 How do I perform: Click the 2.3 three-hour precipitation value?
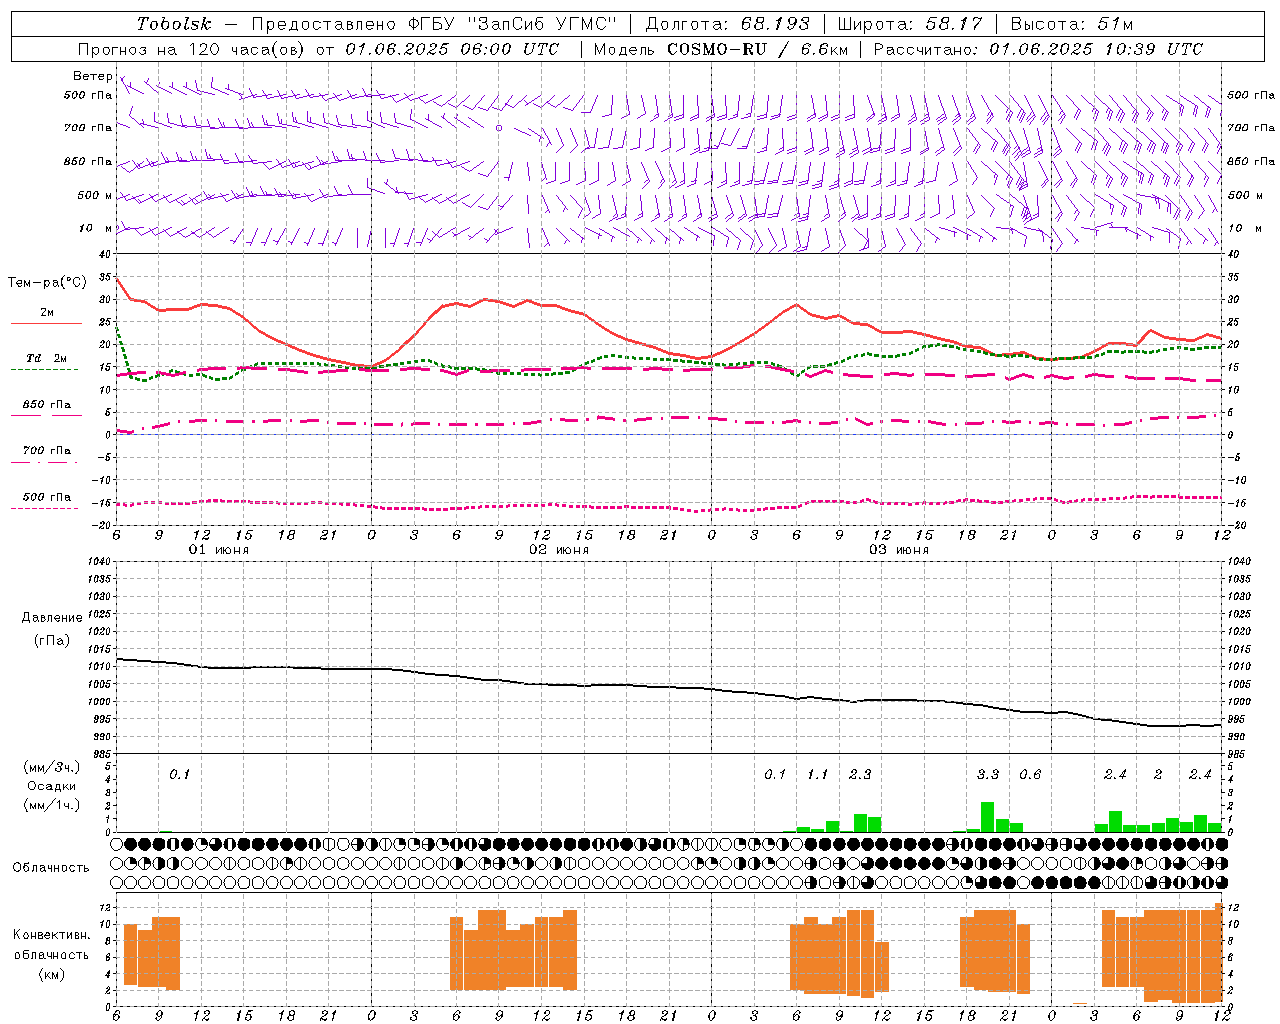click(860, 774)
